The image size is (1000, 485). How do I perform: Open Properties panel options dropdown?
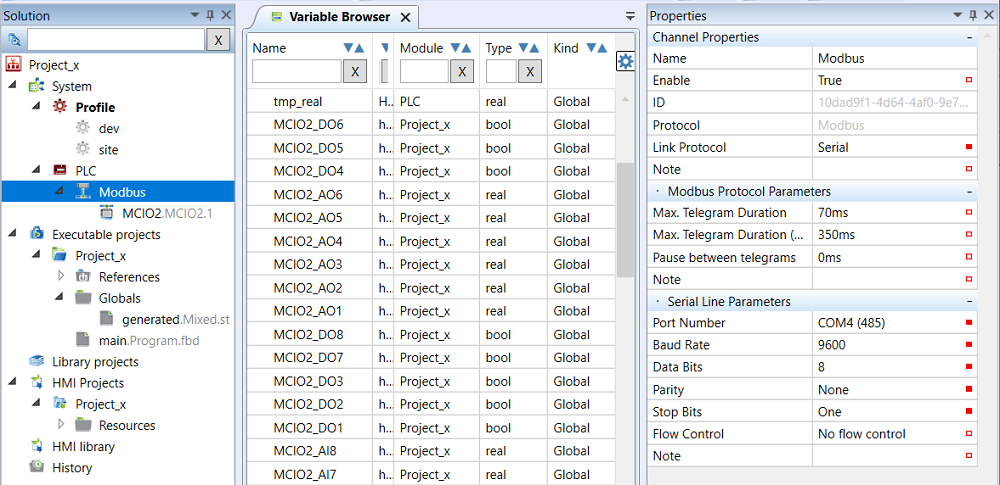pos(957,15)
